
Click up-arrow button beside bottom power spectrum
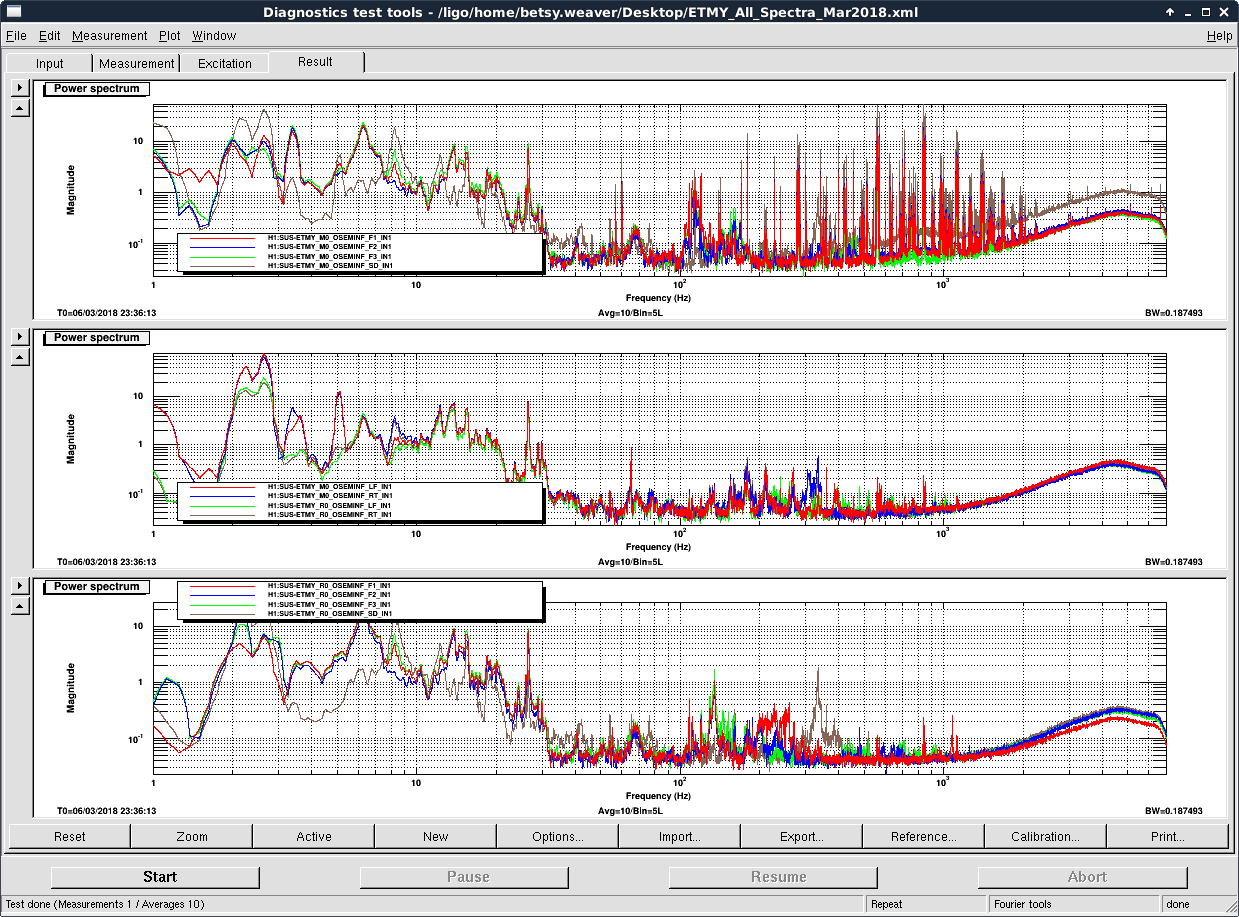20,605
